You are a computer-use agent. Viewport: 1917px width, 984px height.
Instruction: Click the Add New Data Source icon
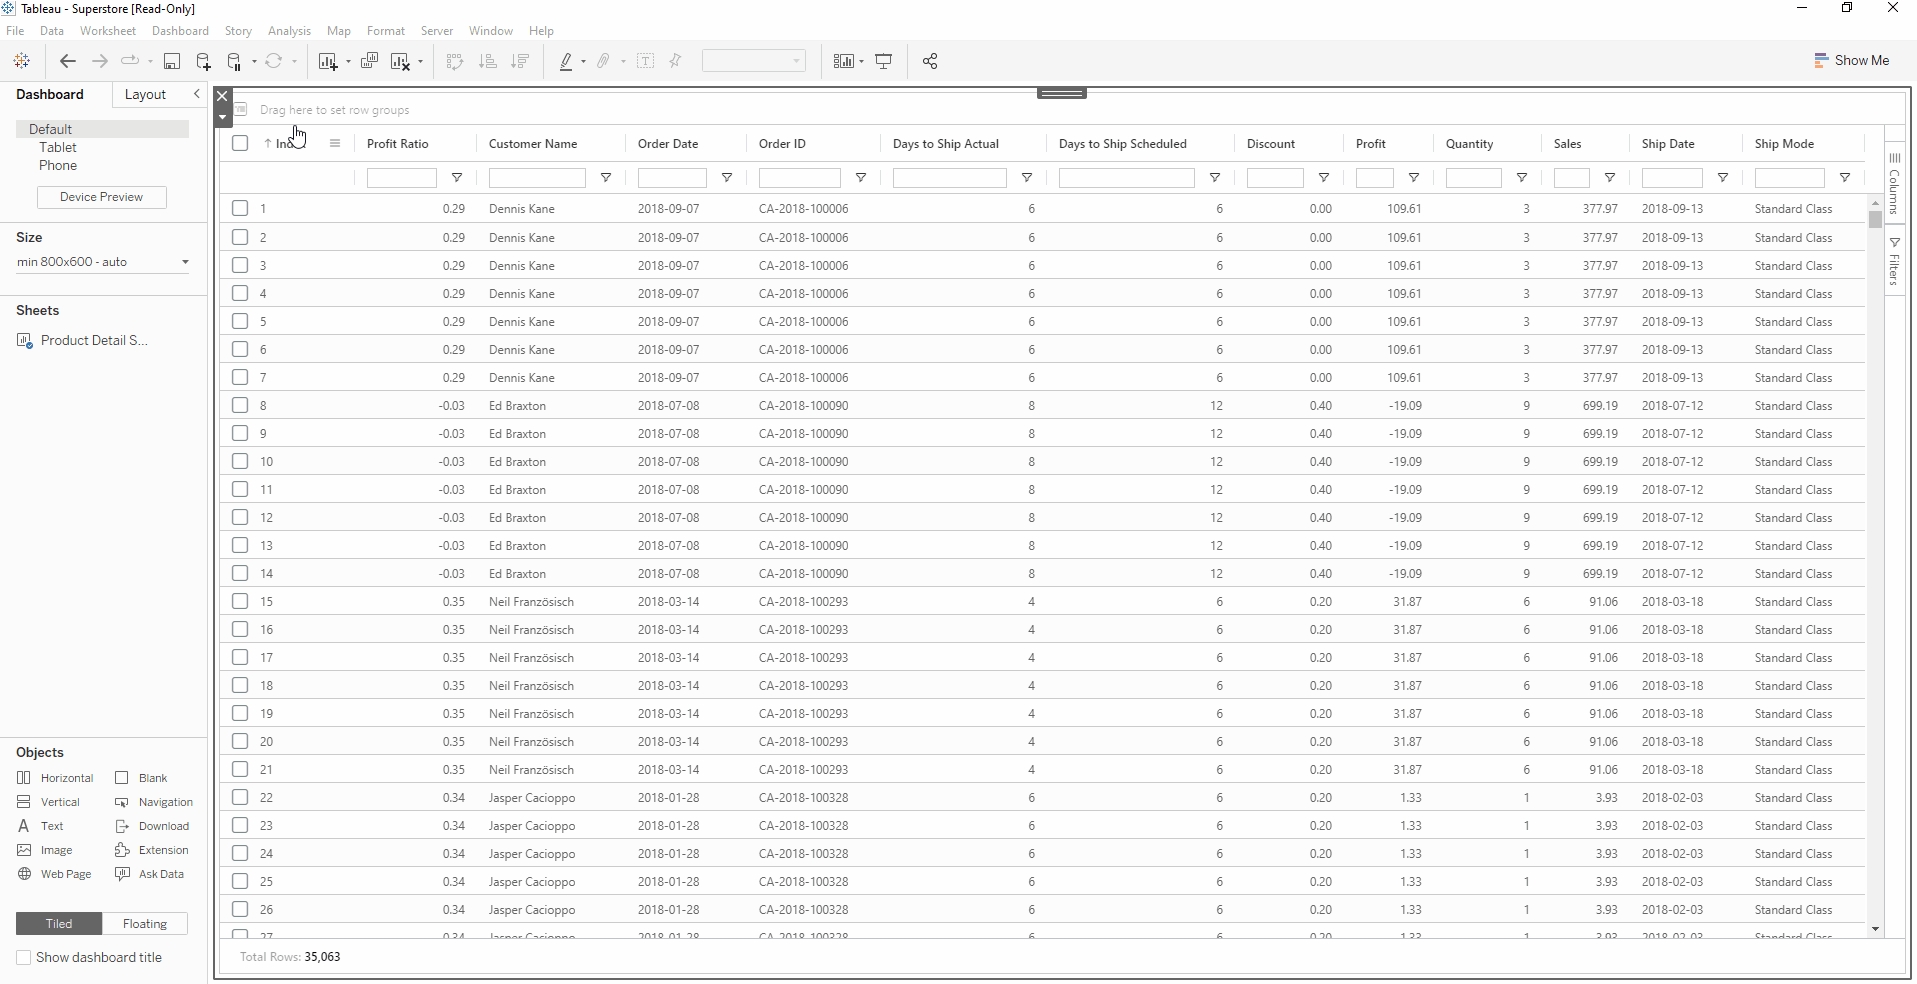pyautogui.click(x=203, y=62)
